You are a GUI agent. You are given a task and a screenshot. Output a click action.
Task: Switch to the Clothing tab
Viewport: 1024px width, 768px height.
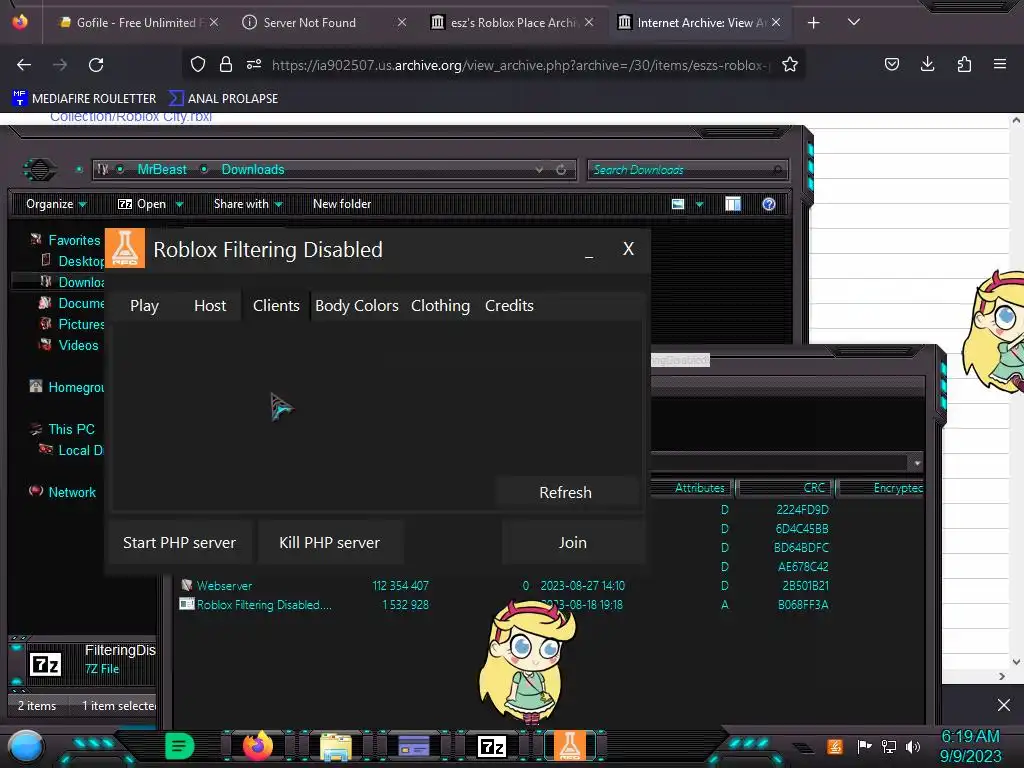[x=440, y=306]
